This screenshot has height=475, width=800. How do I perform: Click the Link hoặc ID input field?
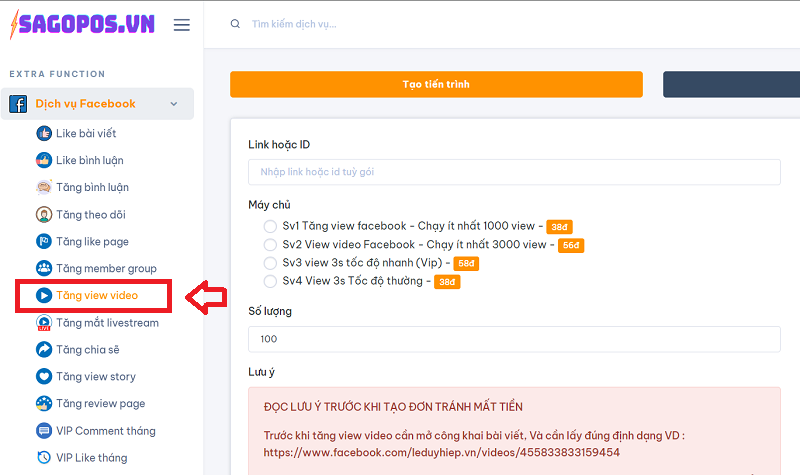[x=514, y=172]
